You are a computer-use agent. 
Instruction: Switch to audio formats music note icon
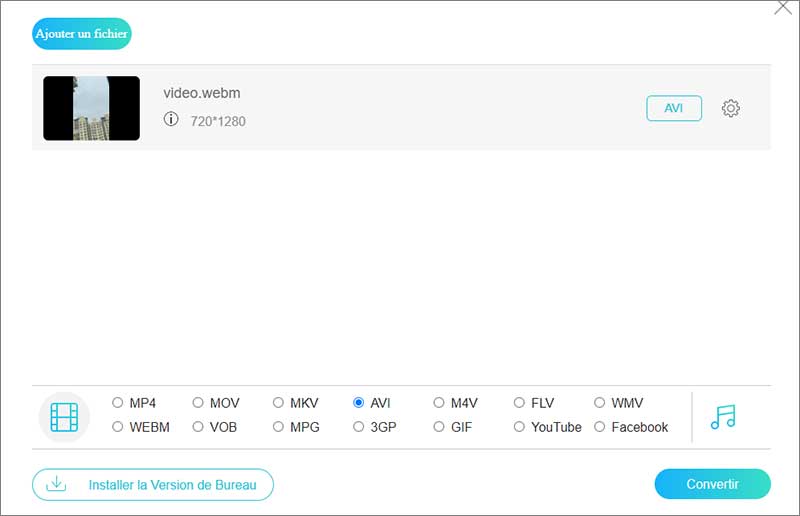723,416
